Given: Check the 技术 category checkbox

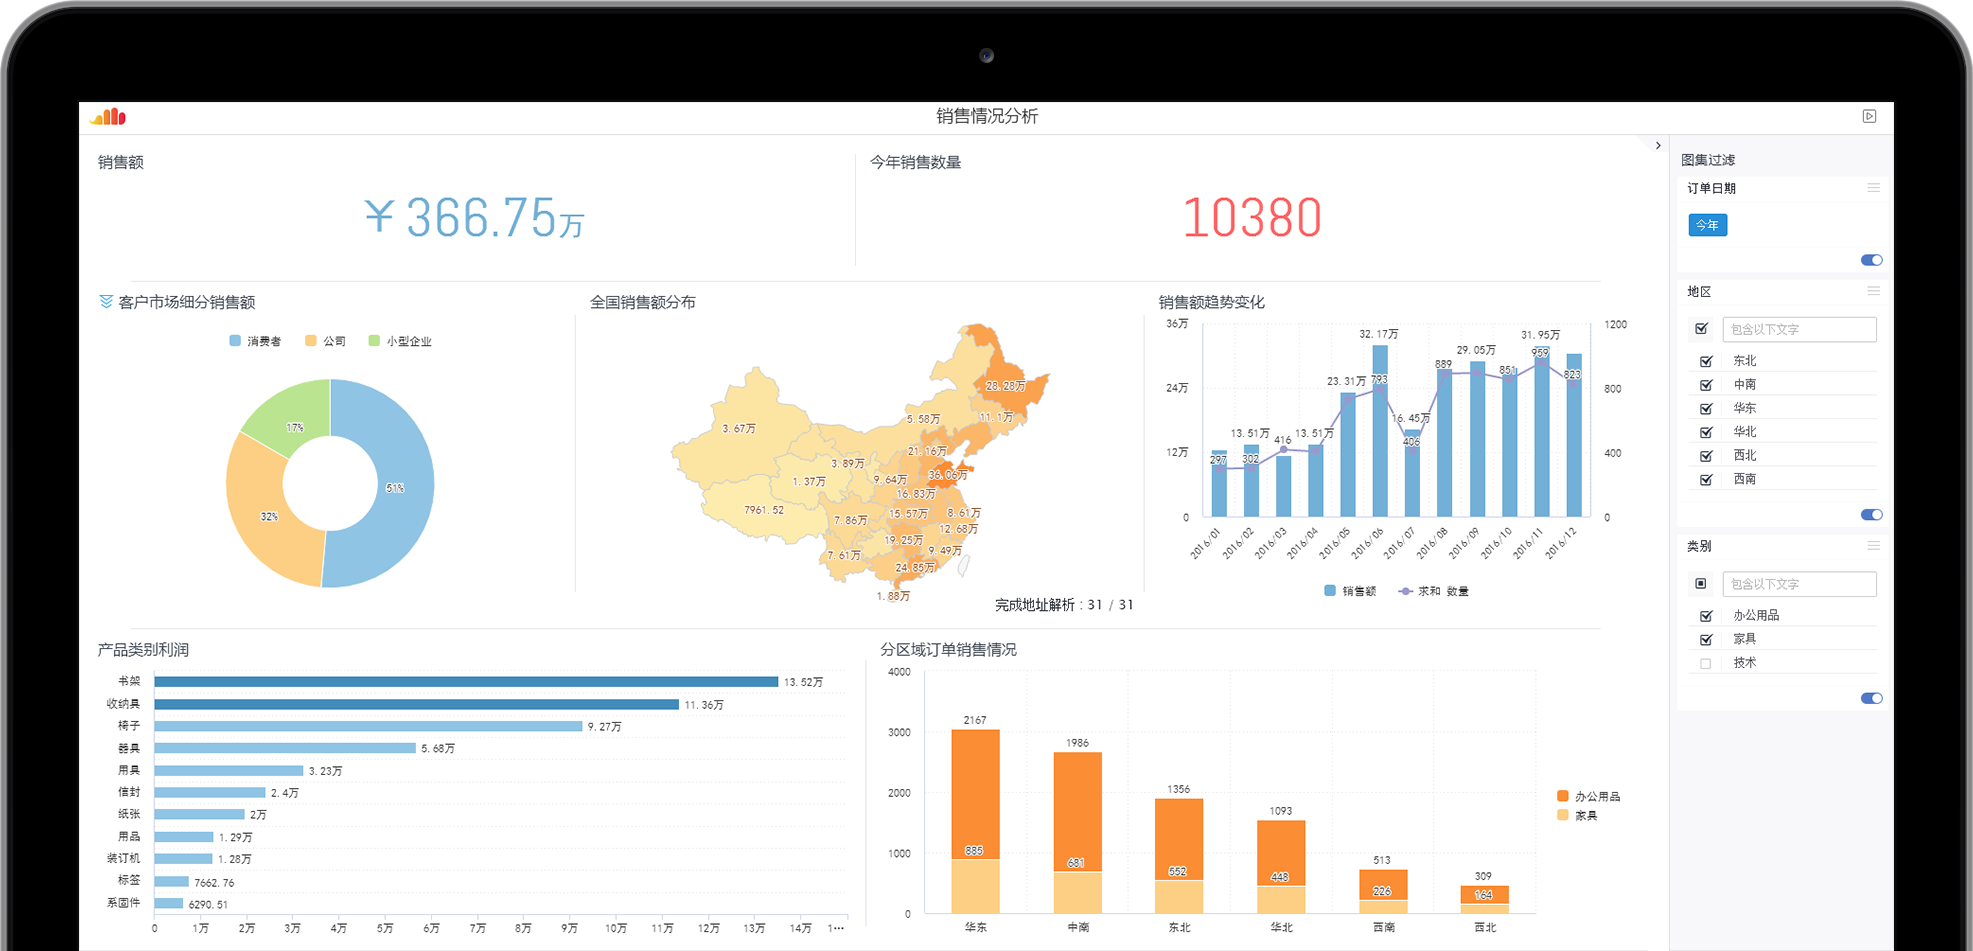Looking at the screenshot, I should pyautogui.click(x=1706, y=663).
